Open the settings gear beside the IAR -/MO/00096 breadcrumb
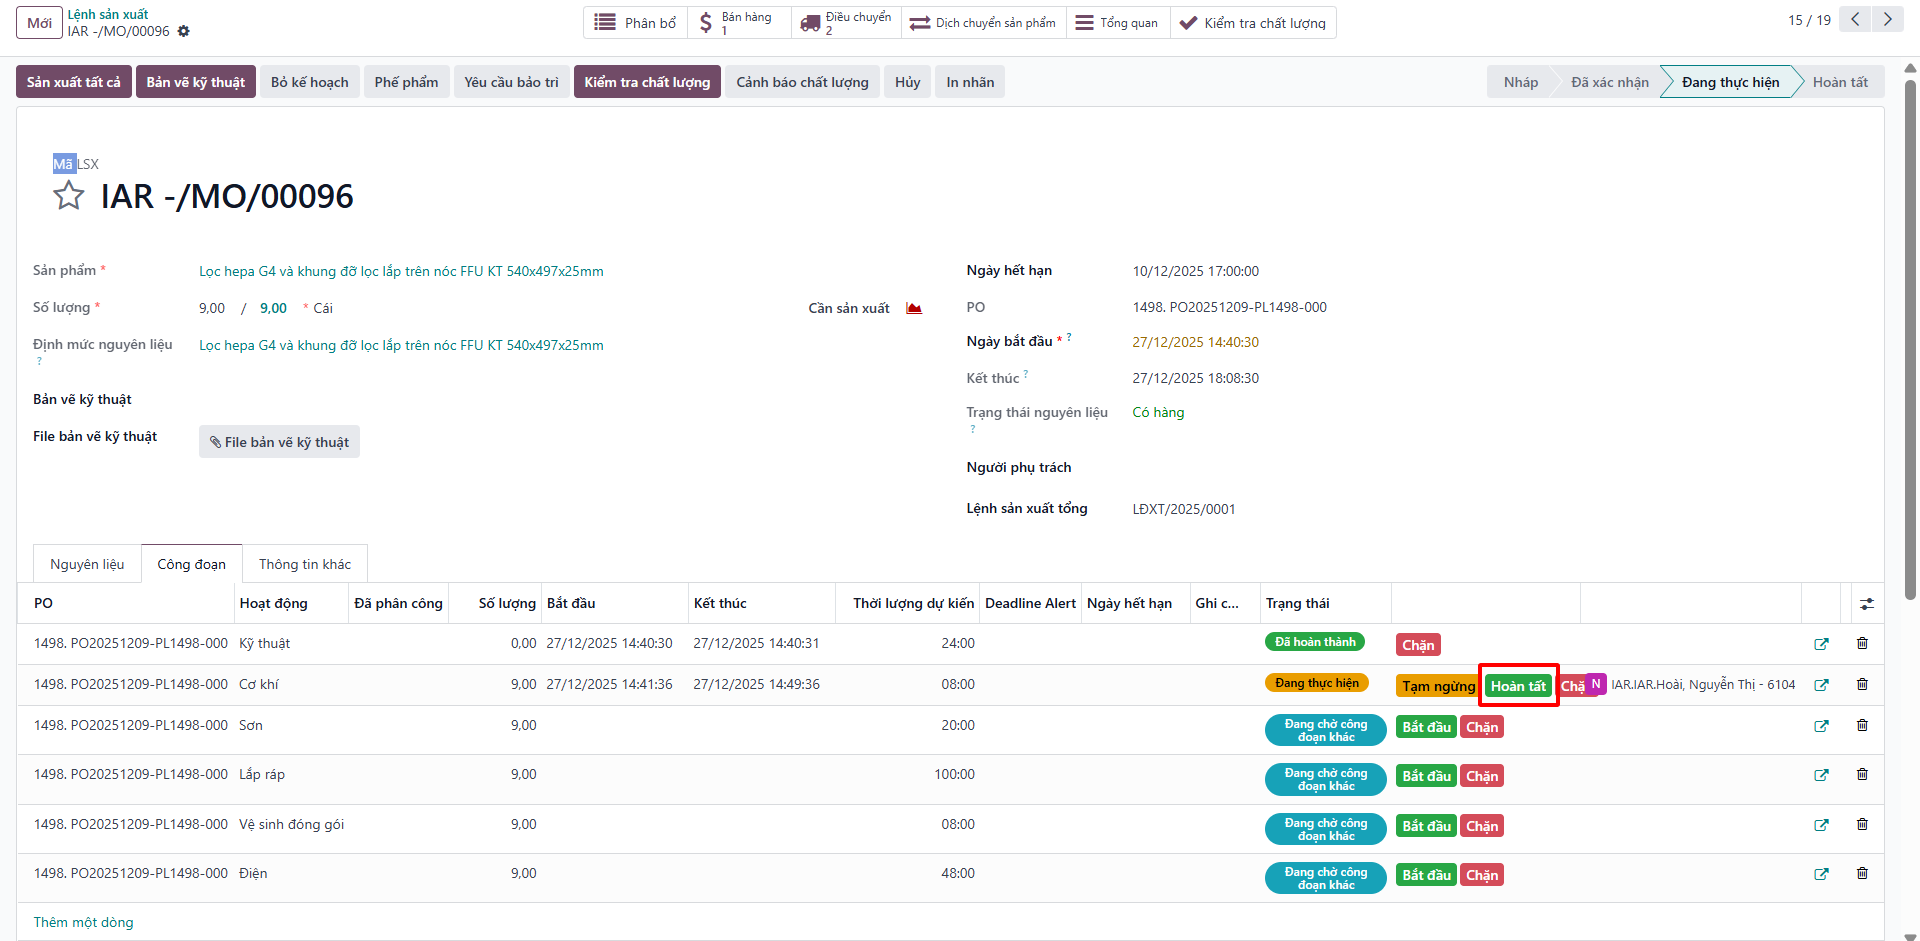This screenshot has height=941, width=1920. [x=183, y=31]
